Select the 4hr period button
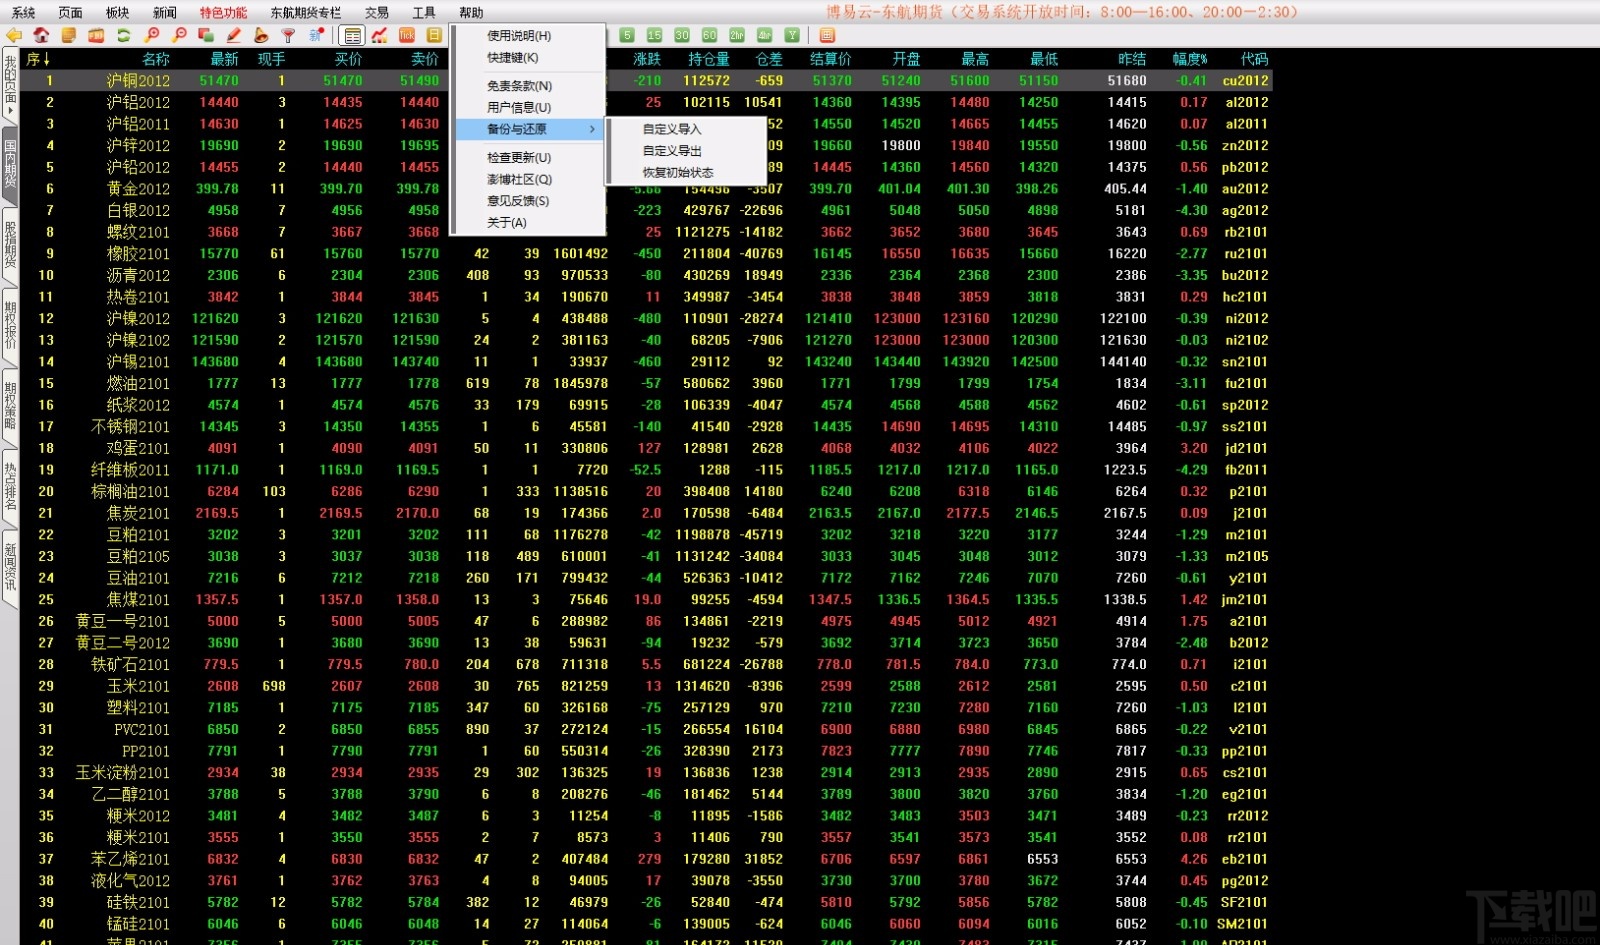1600x945 pixels. [x=764, y=35]
